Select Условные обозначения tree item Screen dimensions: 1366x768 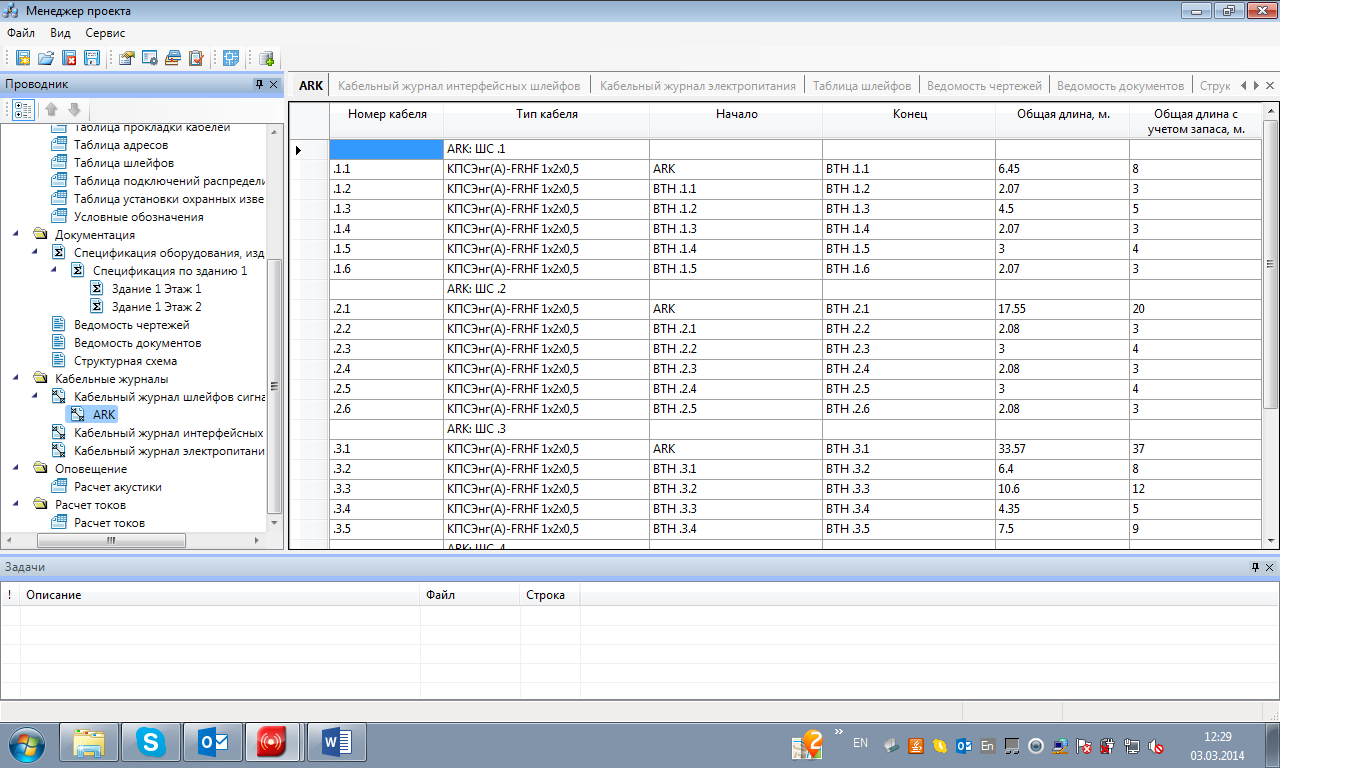138,217
